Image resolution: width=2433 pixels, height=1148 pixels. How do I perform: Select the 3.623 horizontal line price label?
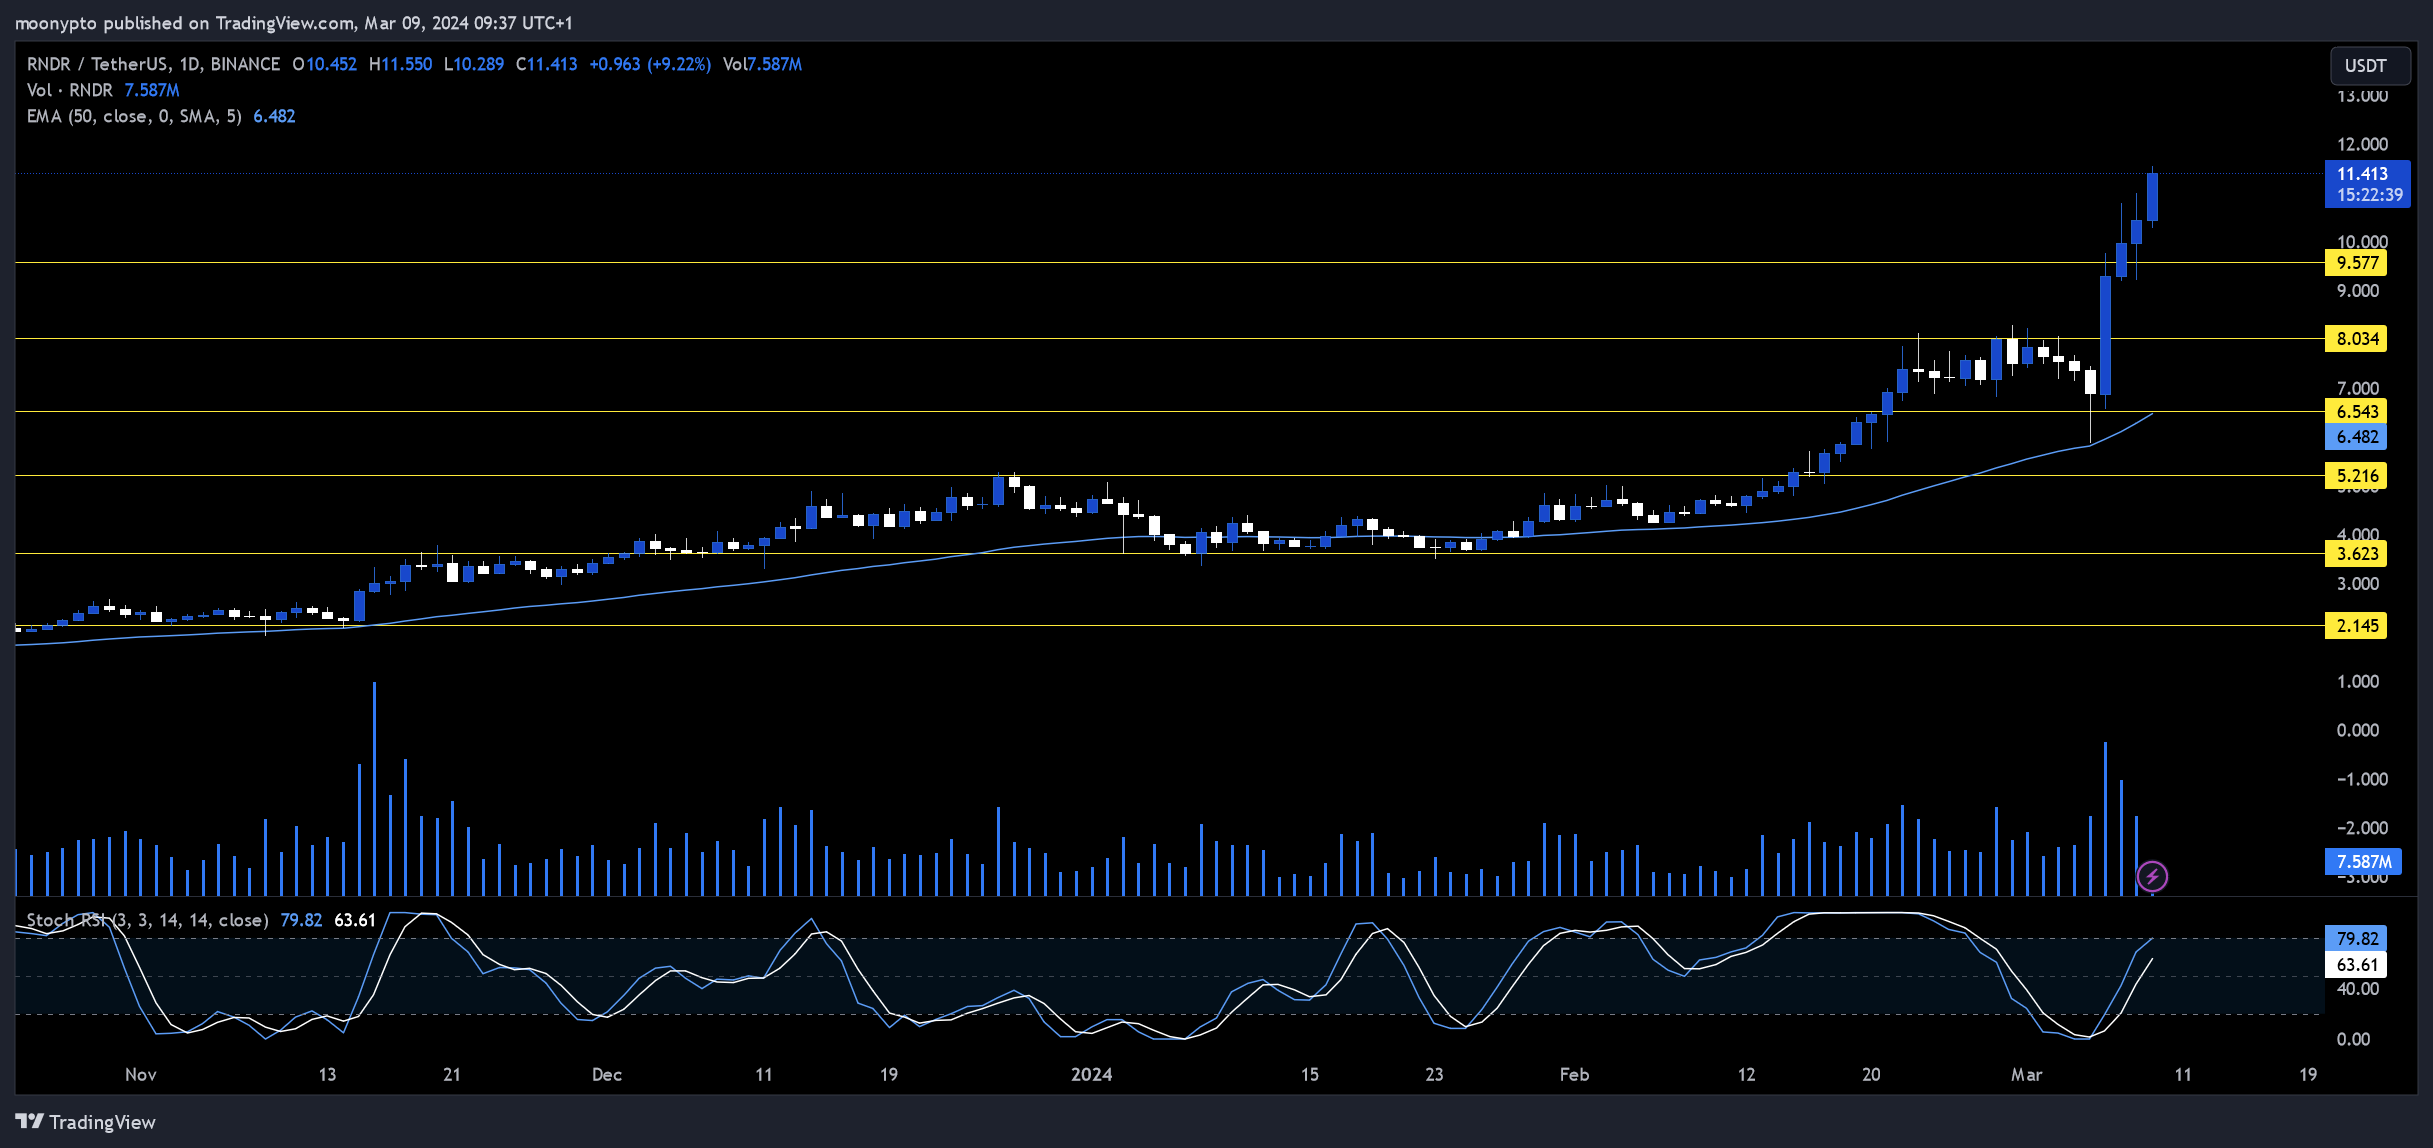point(2356,554)
